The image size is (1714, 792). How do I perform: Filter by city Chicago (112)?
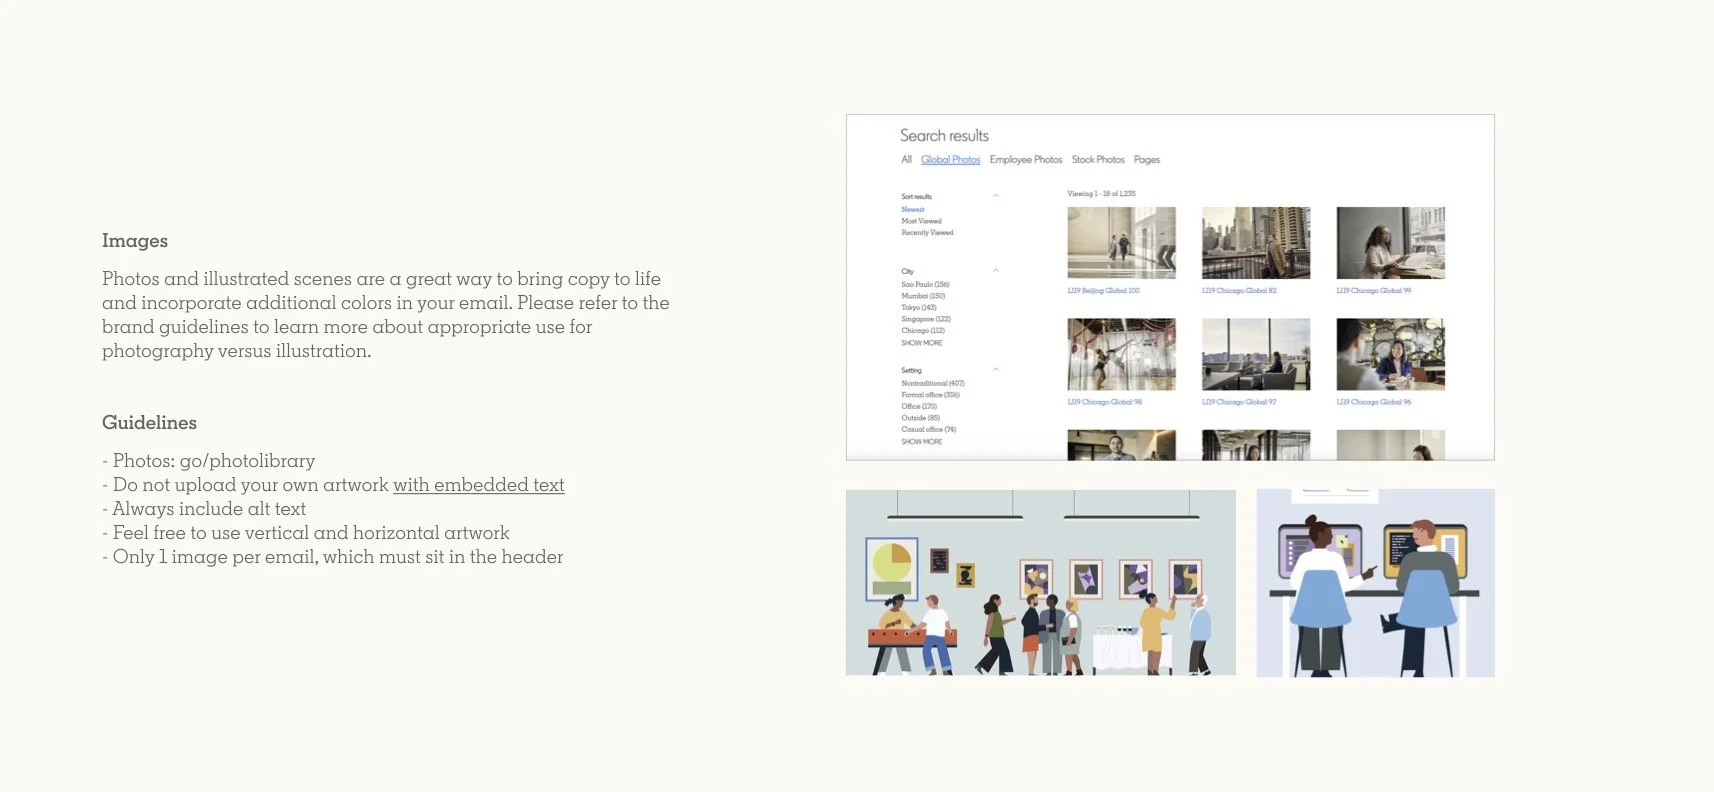coord(923,331)
